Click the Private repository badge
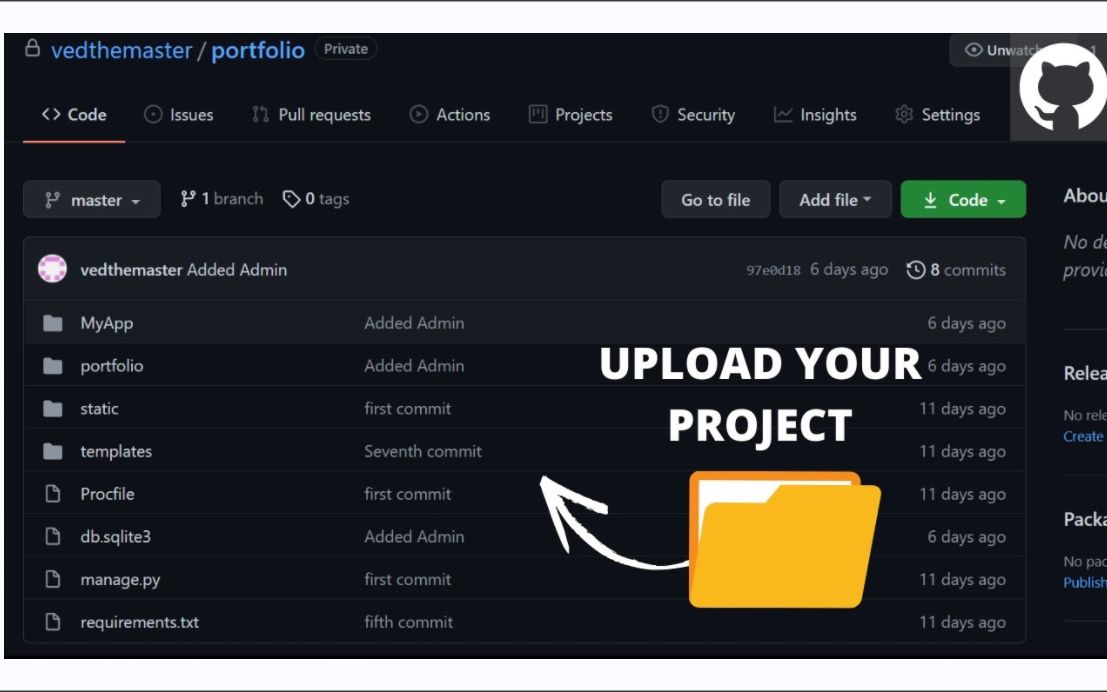This screenshot has height=692, width=1107. [346, 49]
